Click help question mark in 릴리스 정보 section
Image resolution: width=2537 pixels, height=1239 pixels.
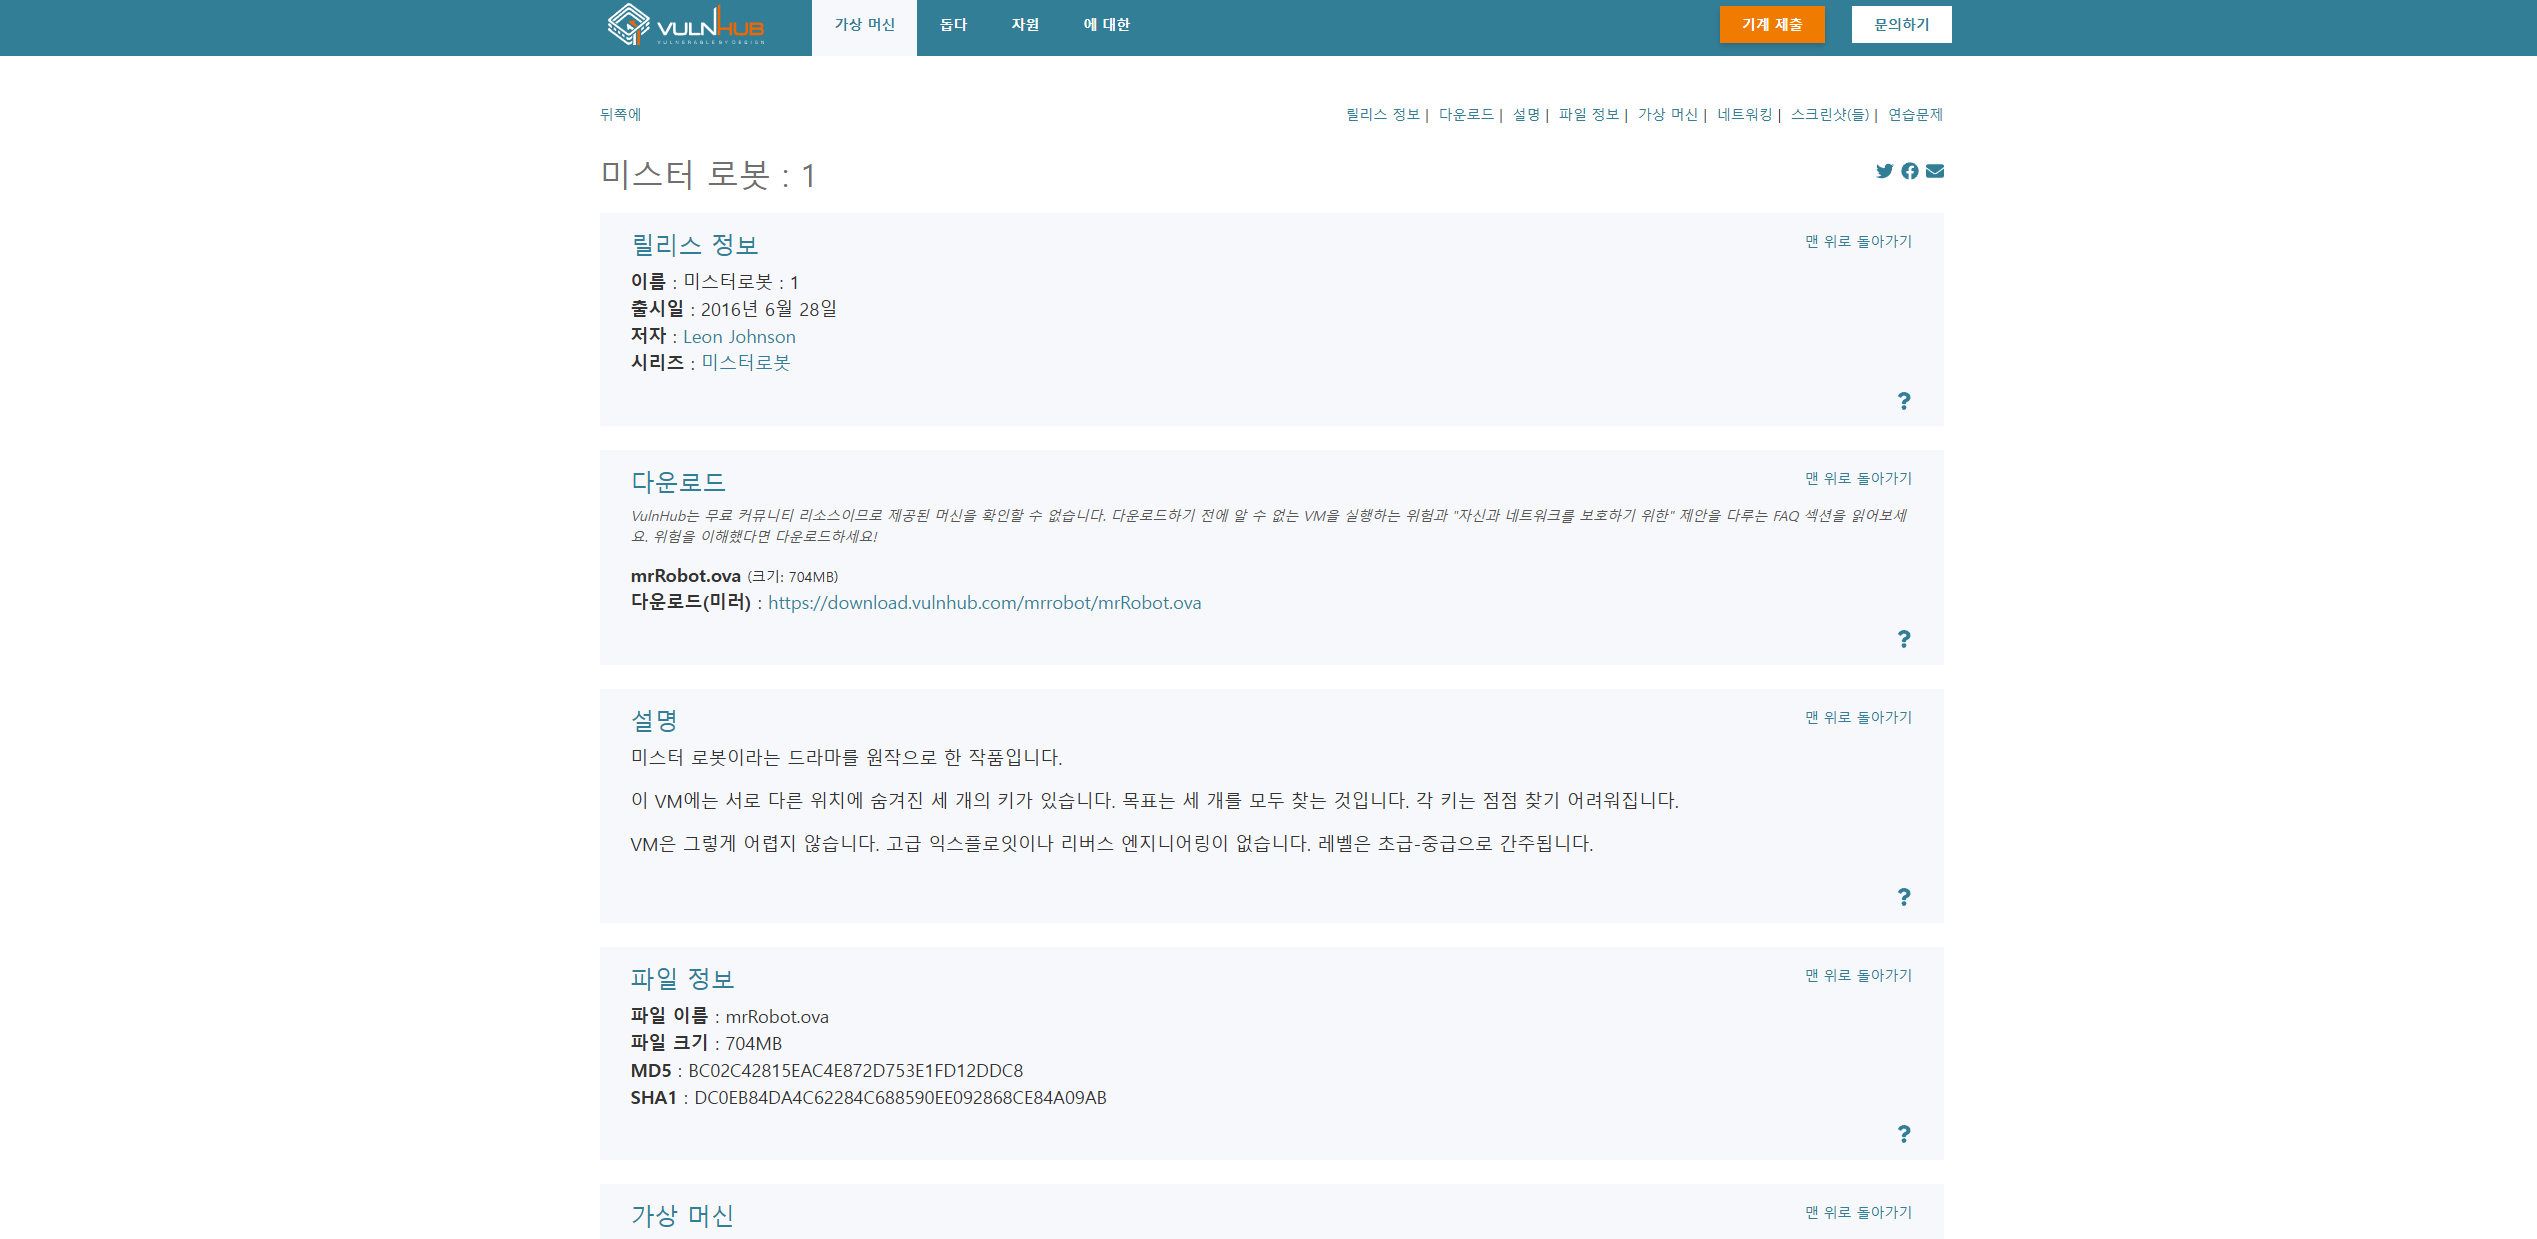pyautogui.click(x=1904, y=401)
